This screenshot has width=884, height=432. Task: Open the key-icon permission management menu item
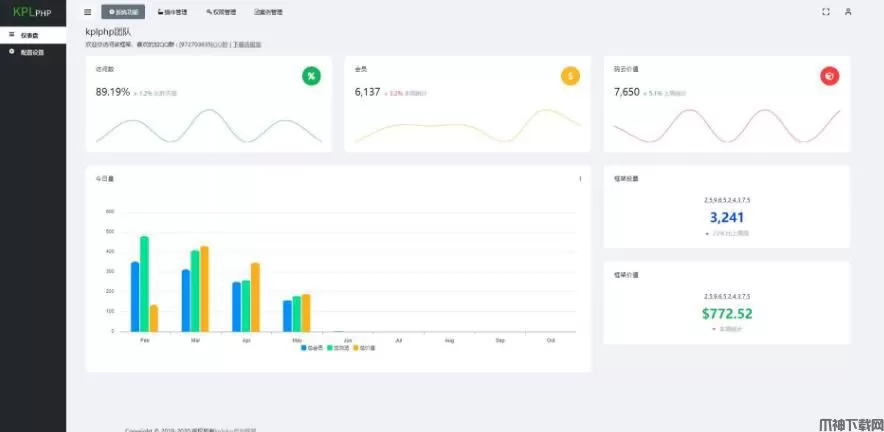[221, 12]
